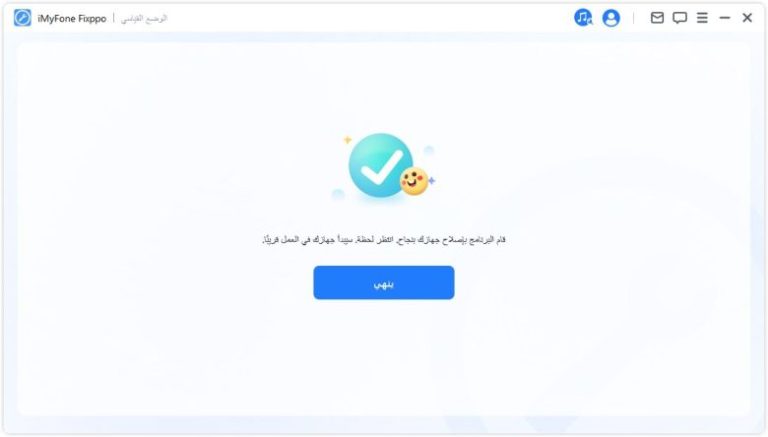Click the iMyFone Fixppo title text
Viewport: 768px width, 437px height.
72,19
